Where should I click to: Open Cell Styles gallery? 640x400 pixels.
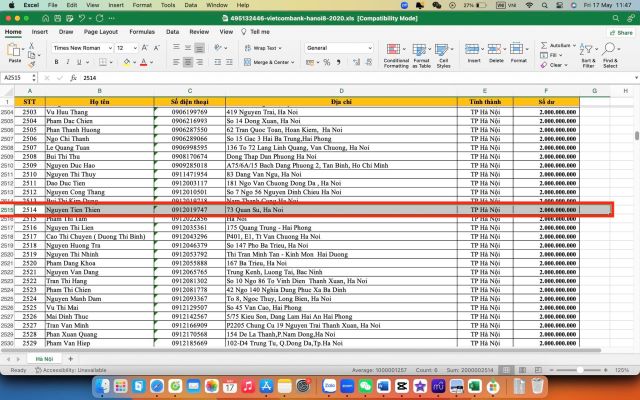[x=444, y=53]
